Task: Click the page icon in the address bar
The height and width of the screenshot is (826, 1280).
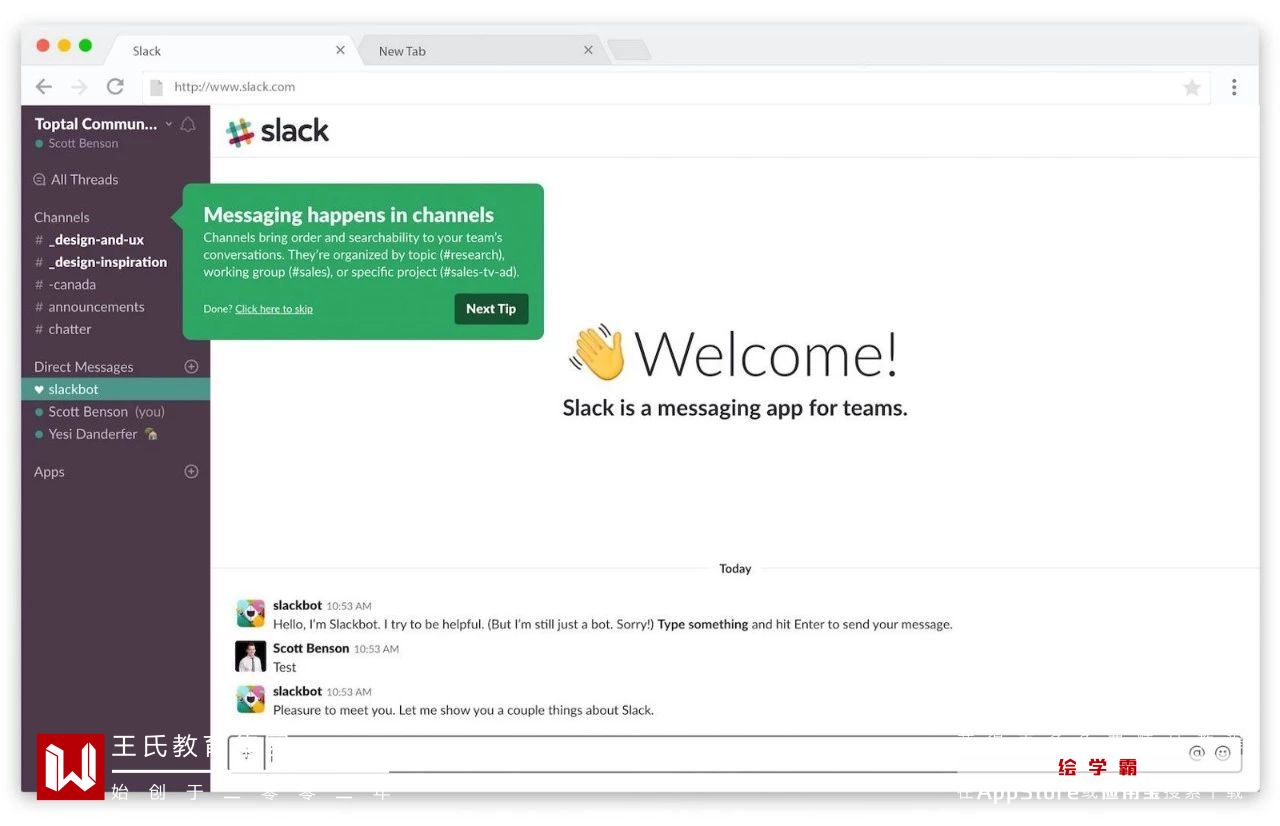Action: point(156,87)
